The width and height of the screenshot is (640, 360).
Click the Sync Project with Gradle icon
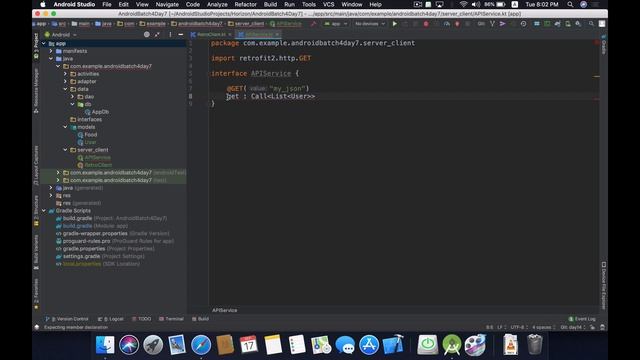557,24
